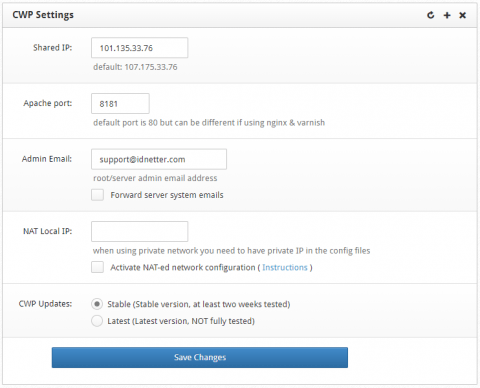Click the "CWP Updates:" label
The image size is (480, 388).
click(45, 304)
